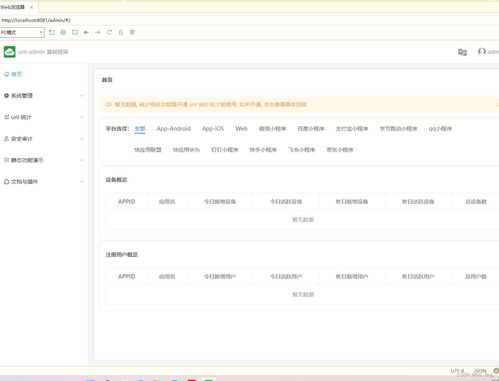The image size is (499, 381).
Task: Click 今日活跃设备 column header
Action: pos(286,201)
